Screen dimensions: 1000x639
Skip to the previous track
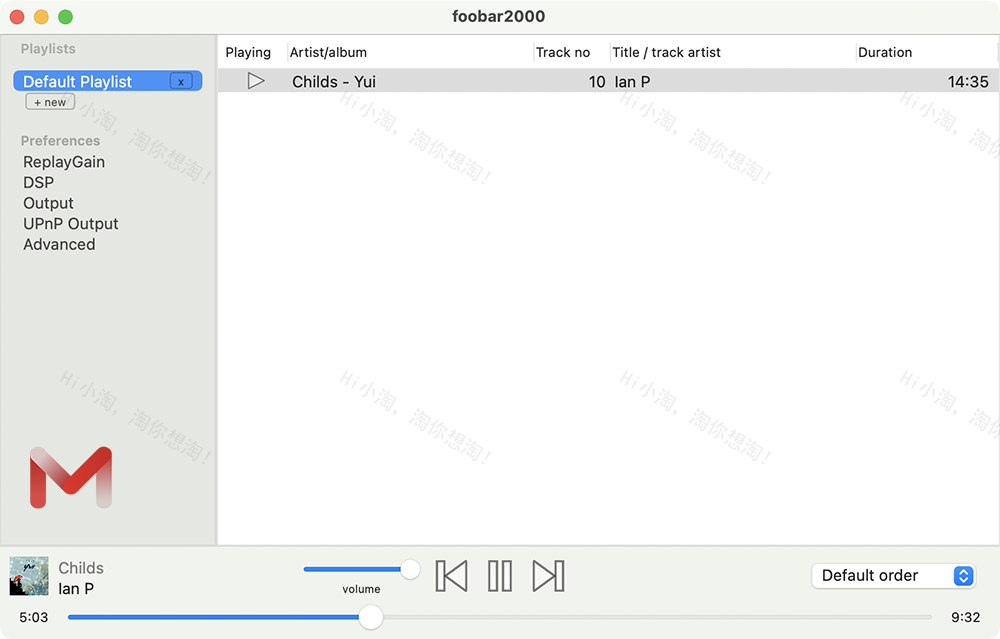pos(452,576)
